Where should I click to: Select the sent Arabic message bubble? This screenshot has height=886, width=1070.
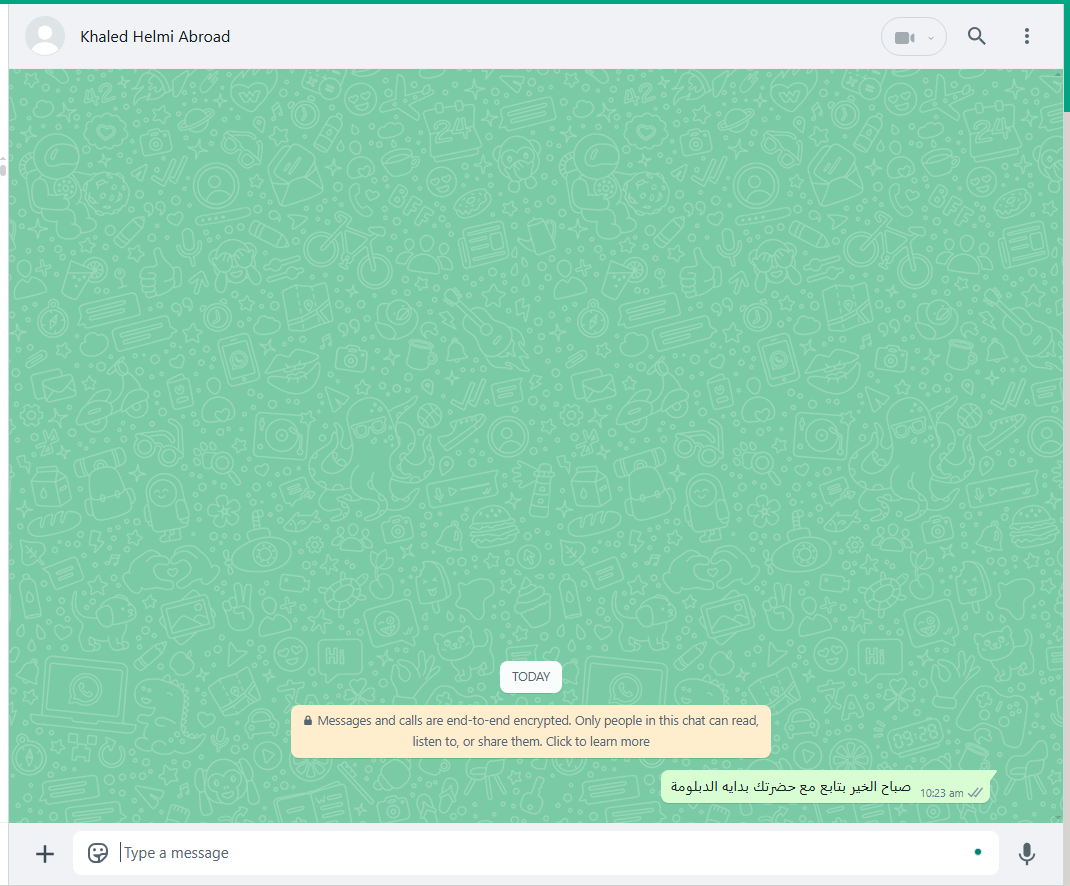828,787
